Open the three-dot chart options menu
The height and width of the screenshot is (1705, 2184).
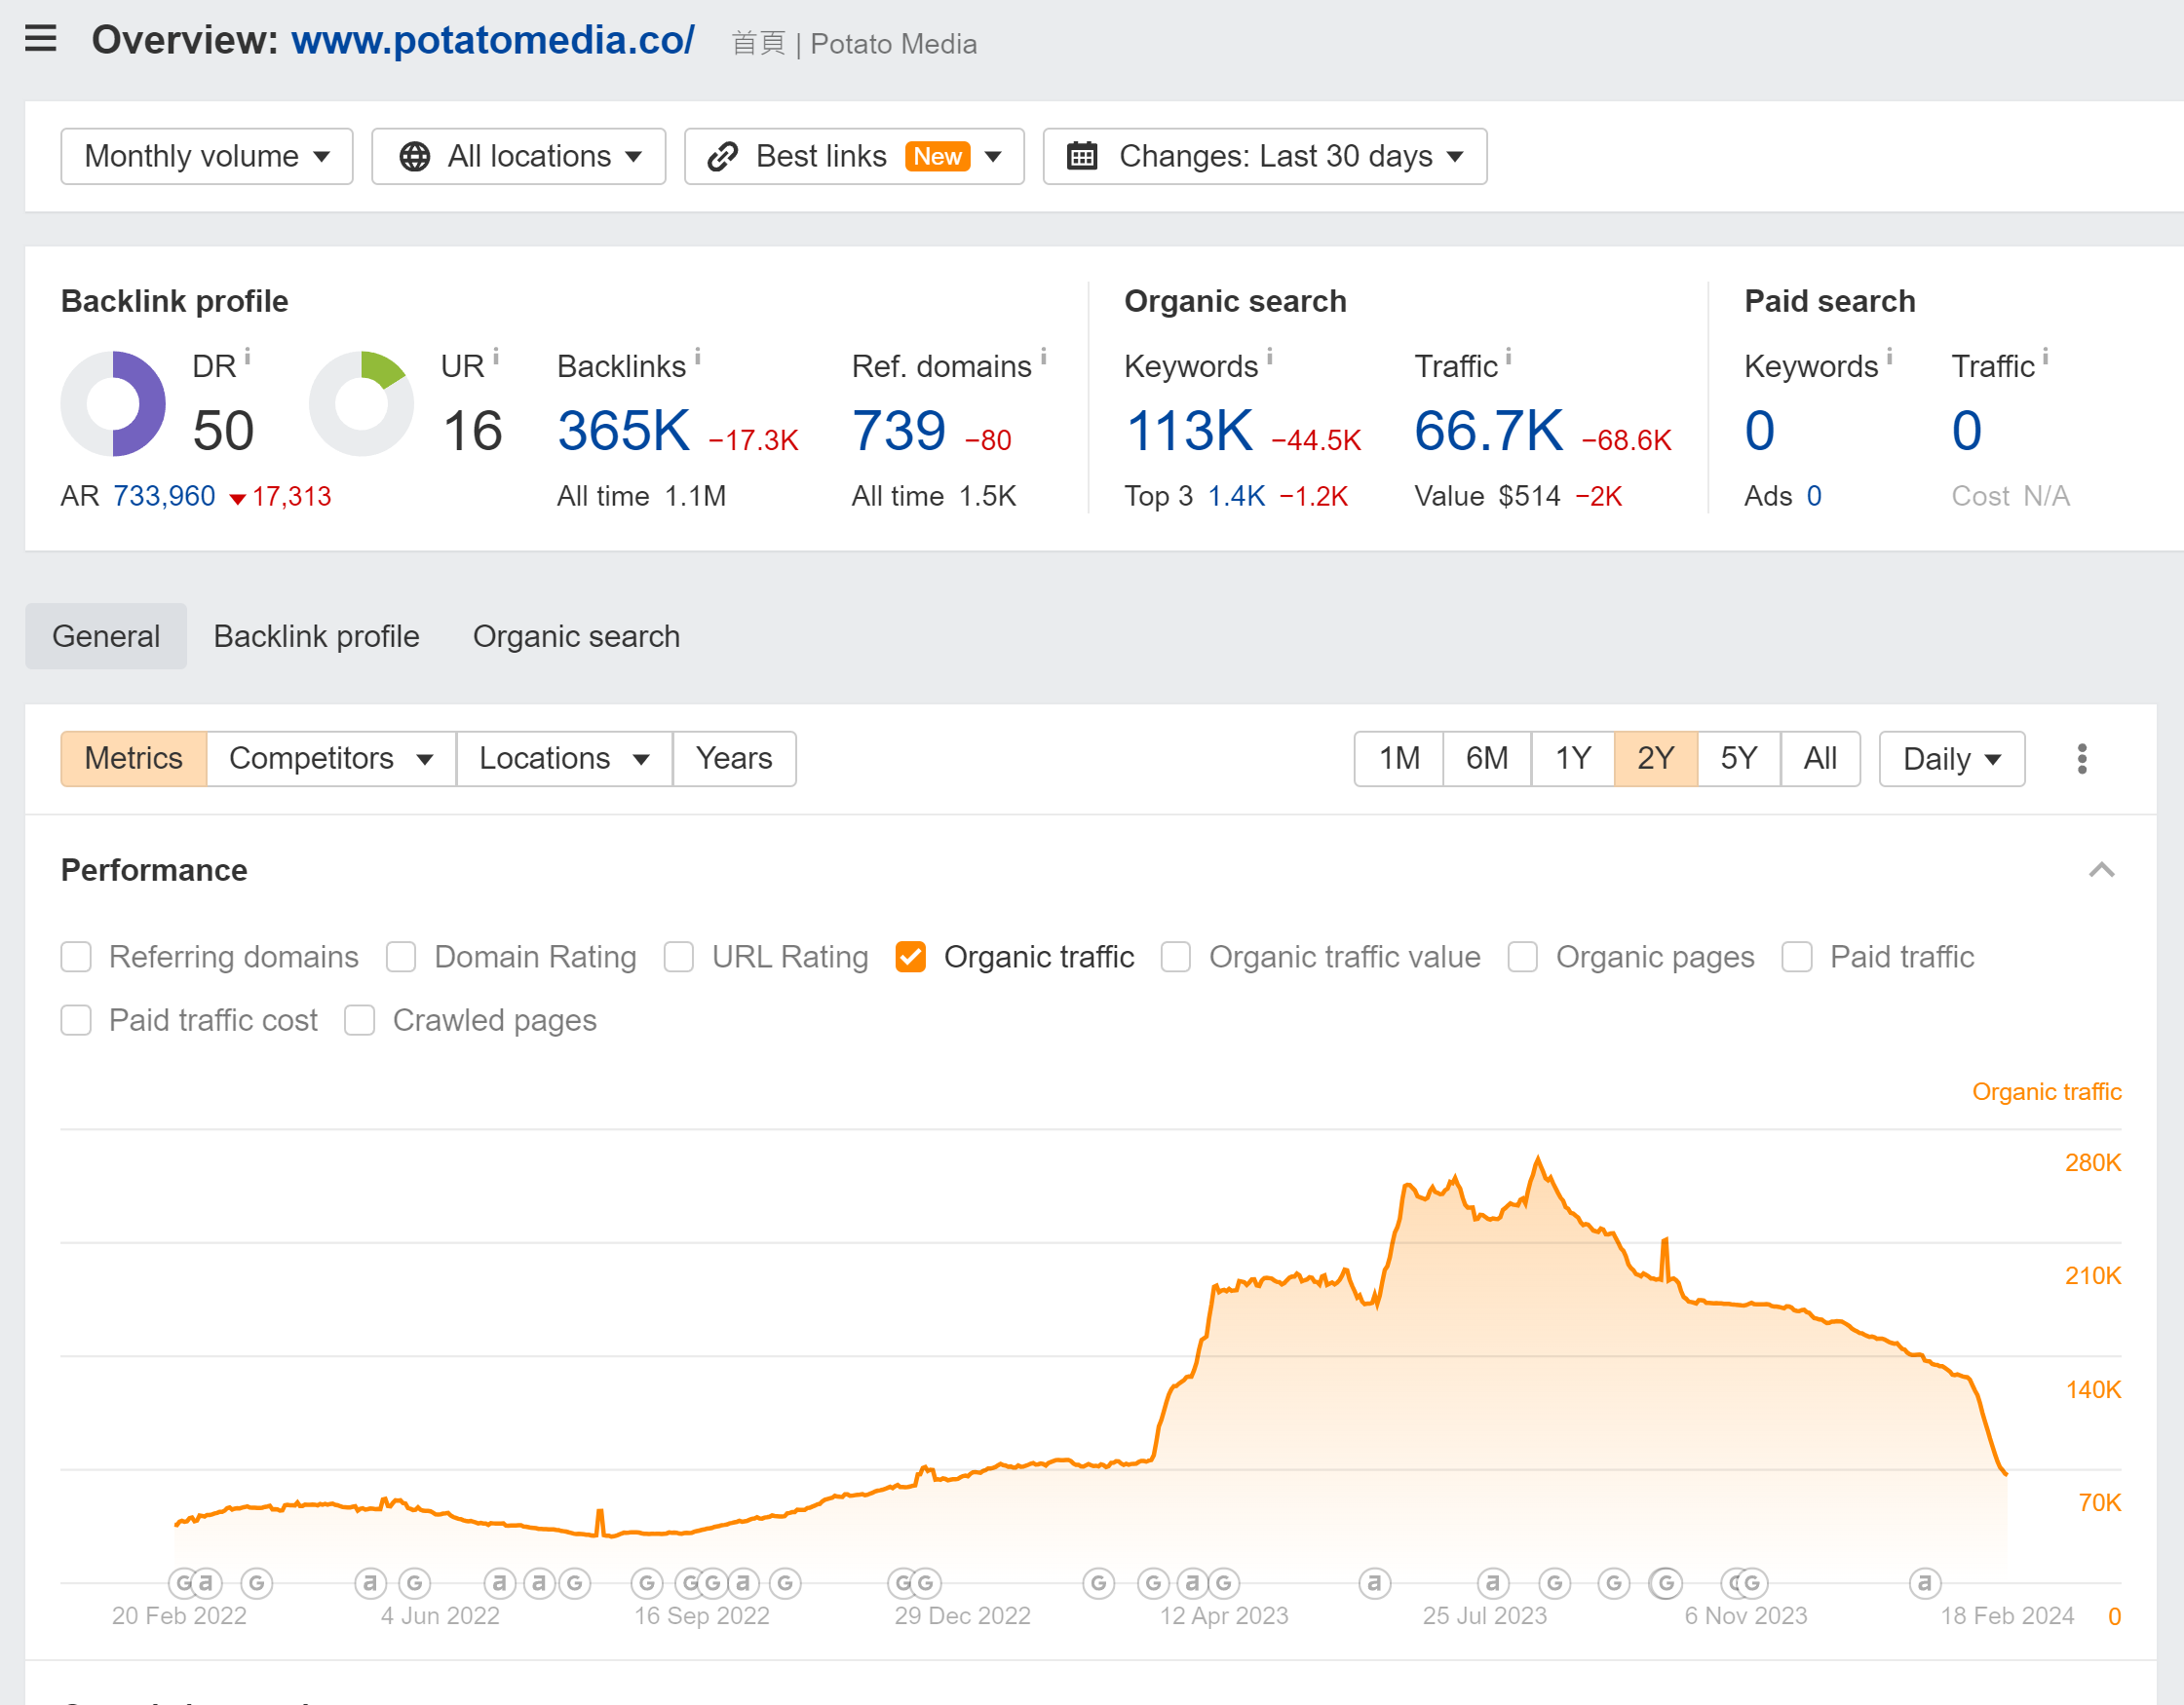click(2082, 759)
